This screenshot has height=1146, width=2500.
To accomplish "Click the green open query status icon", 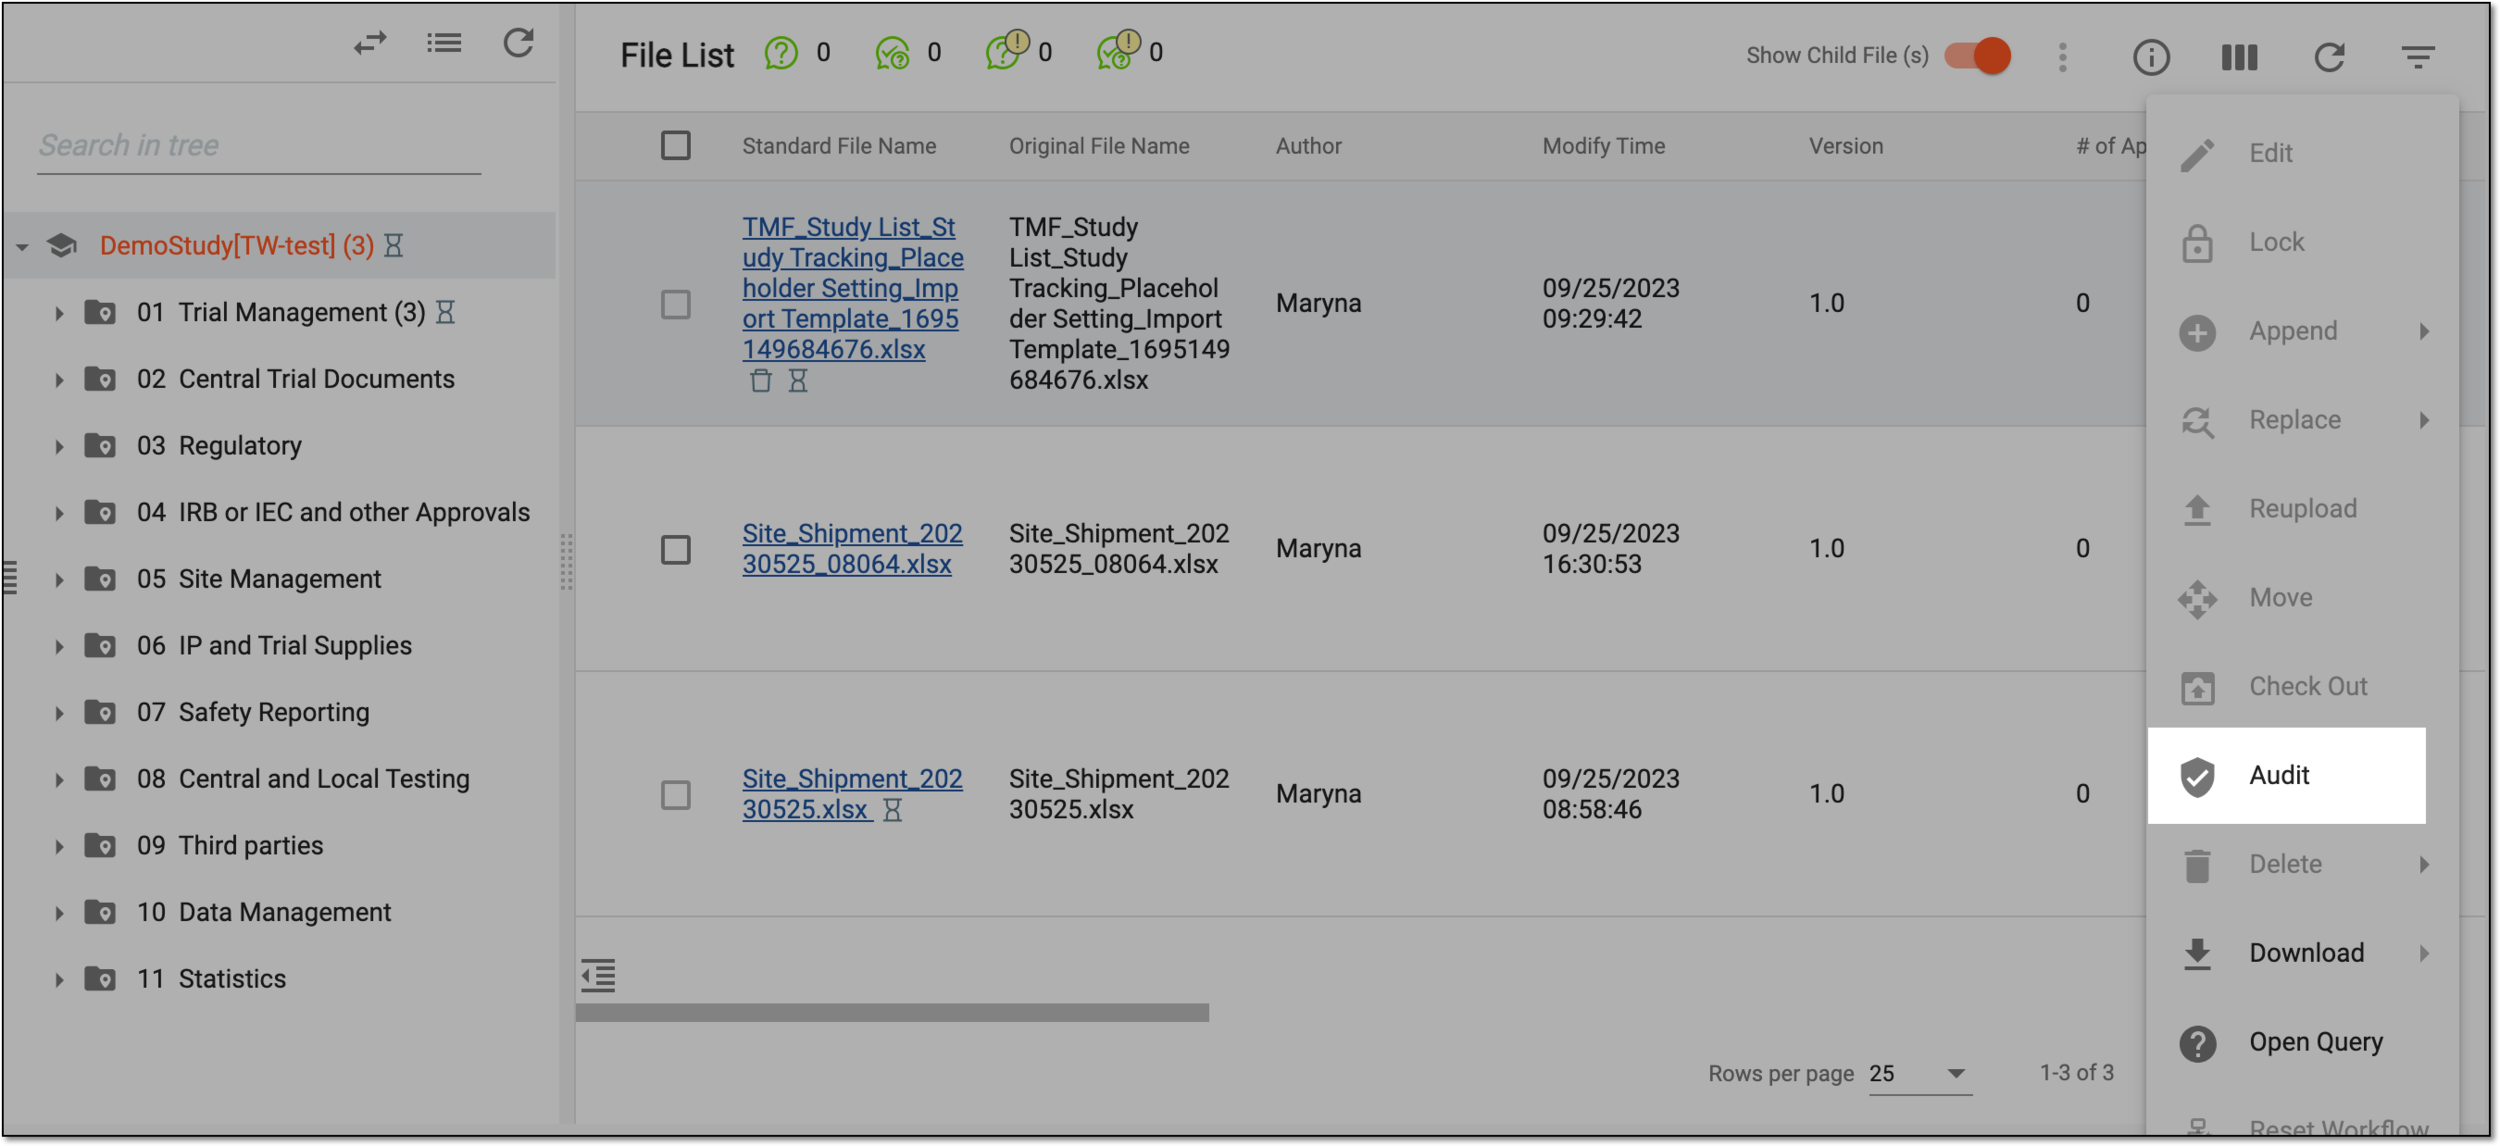I will pyautogui.click(x=782, y=53).
